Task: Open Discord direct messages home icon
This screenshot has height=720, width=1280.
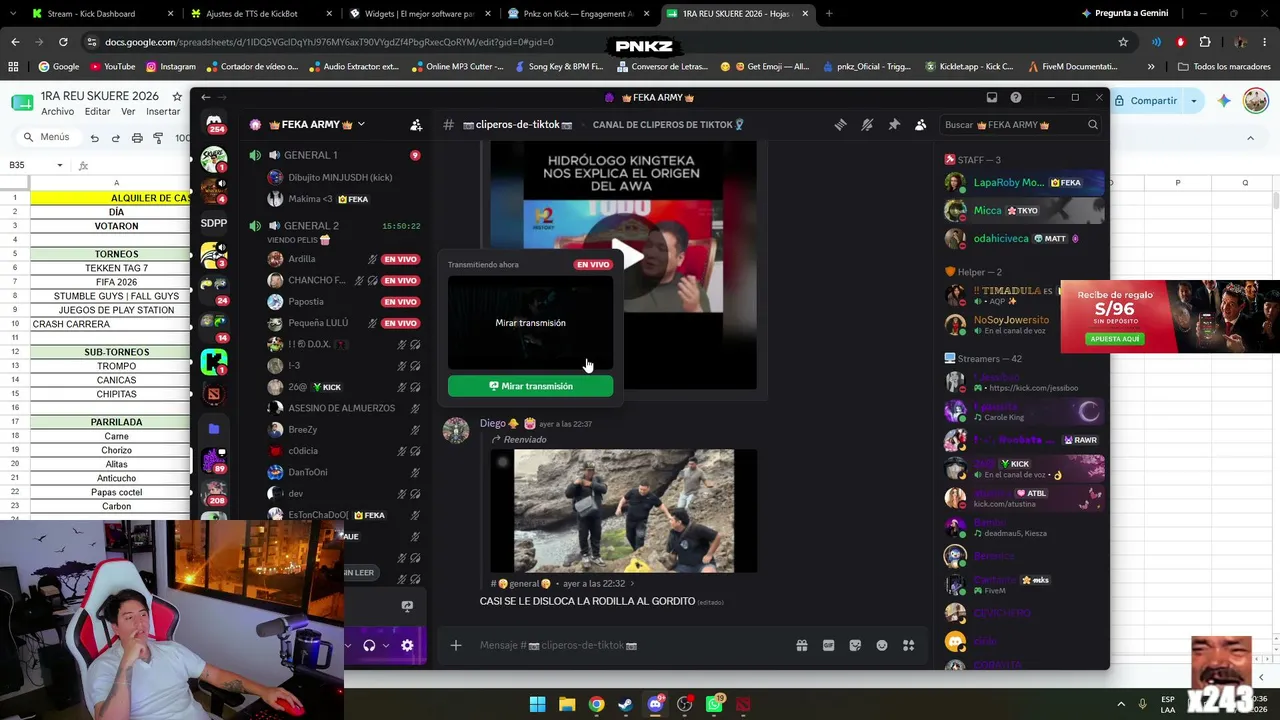Action: coord(214,124)
